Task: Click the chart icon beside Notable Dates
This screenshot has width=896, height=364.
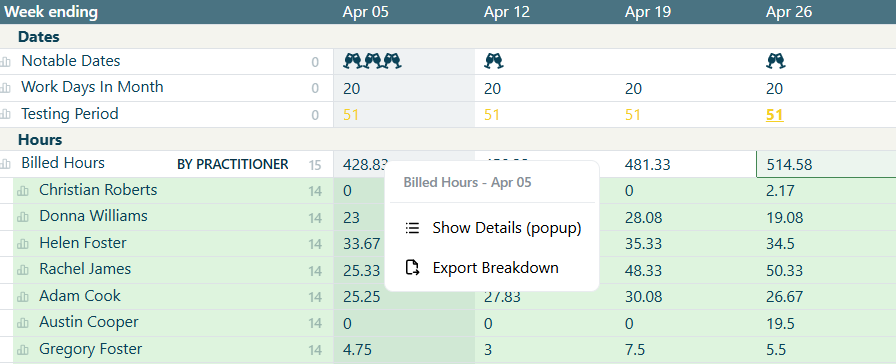Action: click(6, 62)
